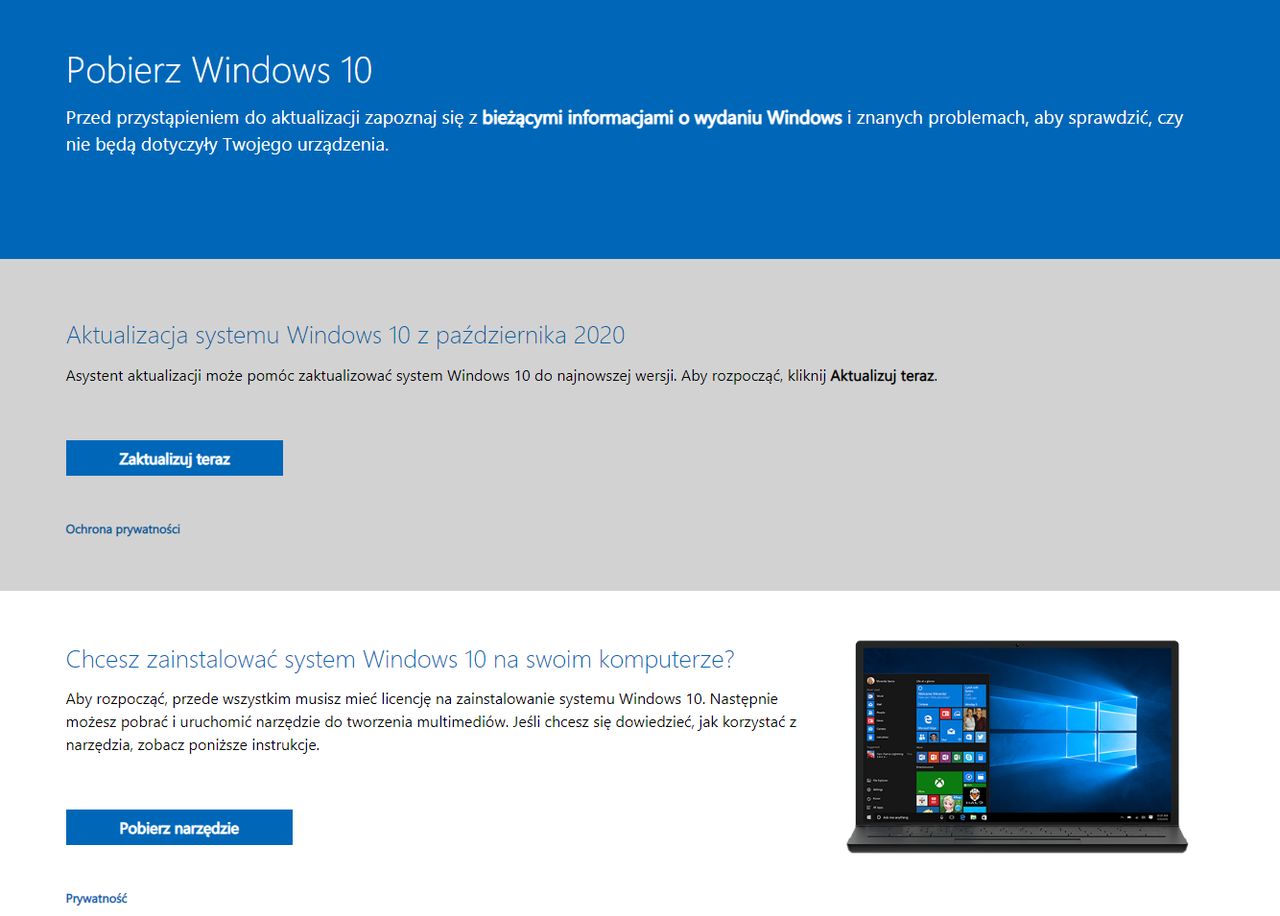This screenshot has width=1280, height=916.
Task: Click heading Chcesz zainstalować system Windows 10
Action: tap(400, 659)
